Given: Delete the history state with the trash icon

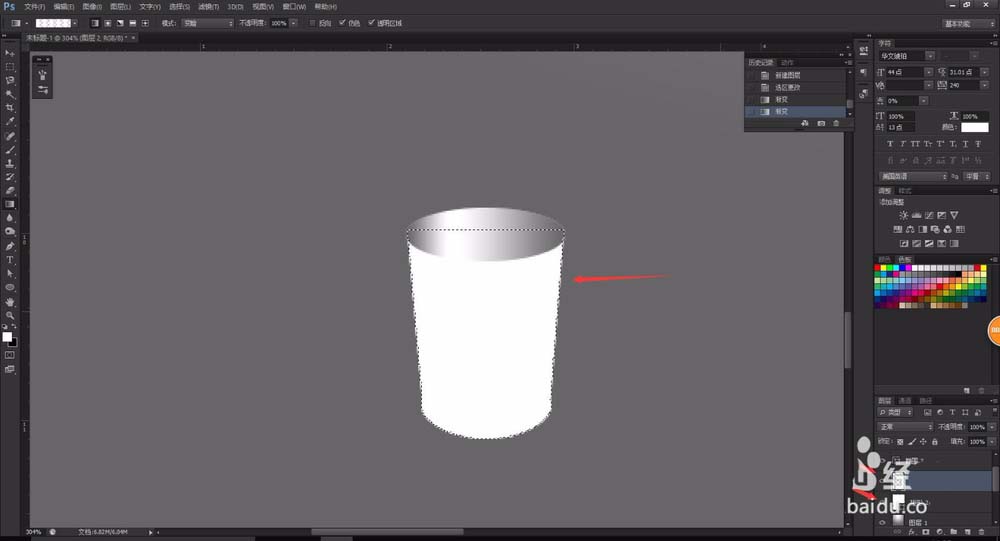Looking at the screenshot, I should point(836,123).
